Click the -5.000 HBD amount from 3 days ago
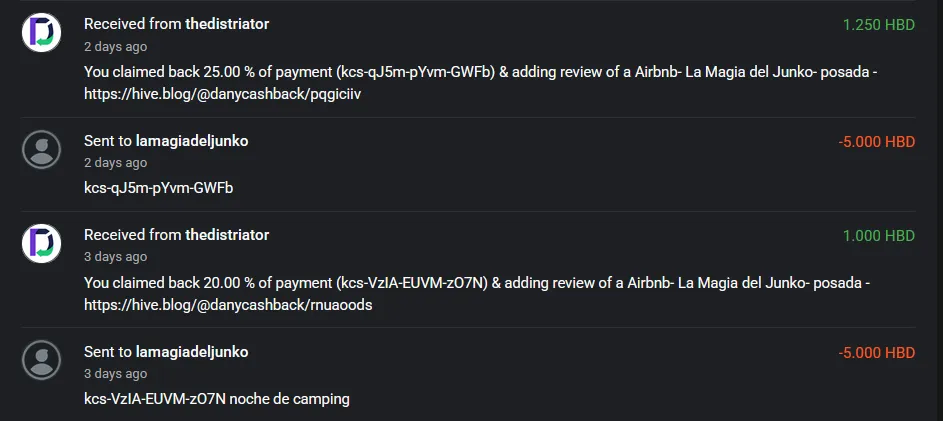The image size is (943, 421). click(877, 353)
